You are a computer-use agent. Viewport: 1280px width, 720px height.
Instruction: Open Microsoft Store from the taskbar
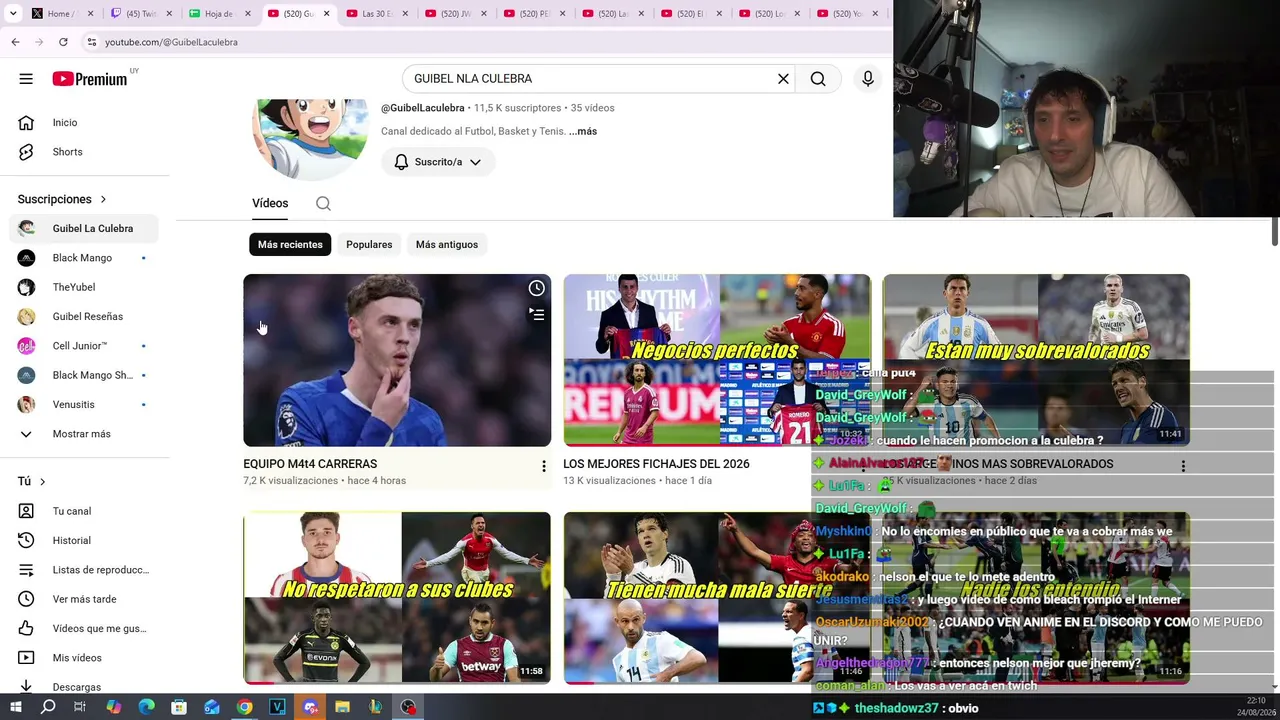pyautogui.click(x=179, y=707)
